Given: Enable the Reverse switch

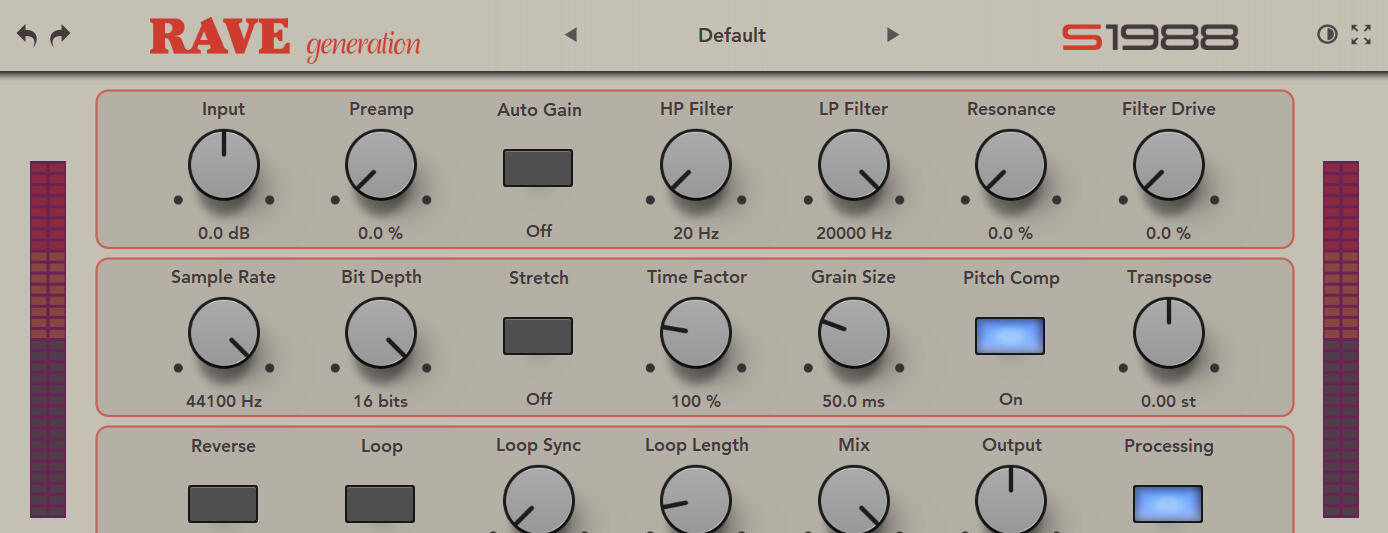Looking at the screenshot, I should tap(223, 504).
